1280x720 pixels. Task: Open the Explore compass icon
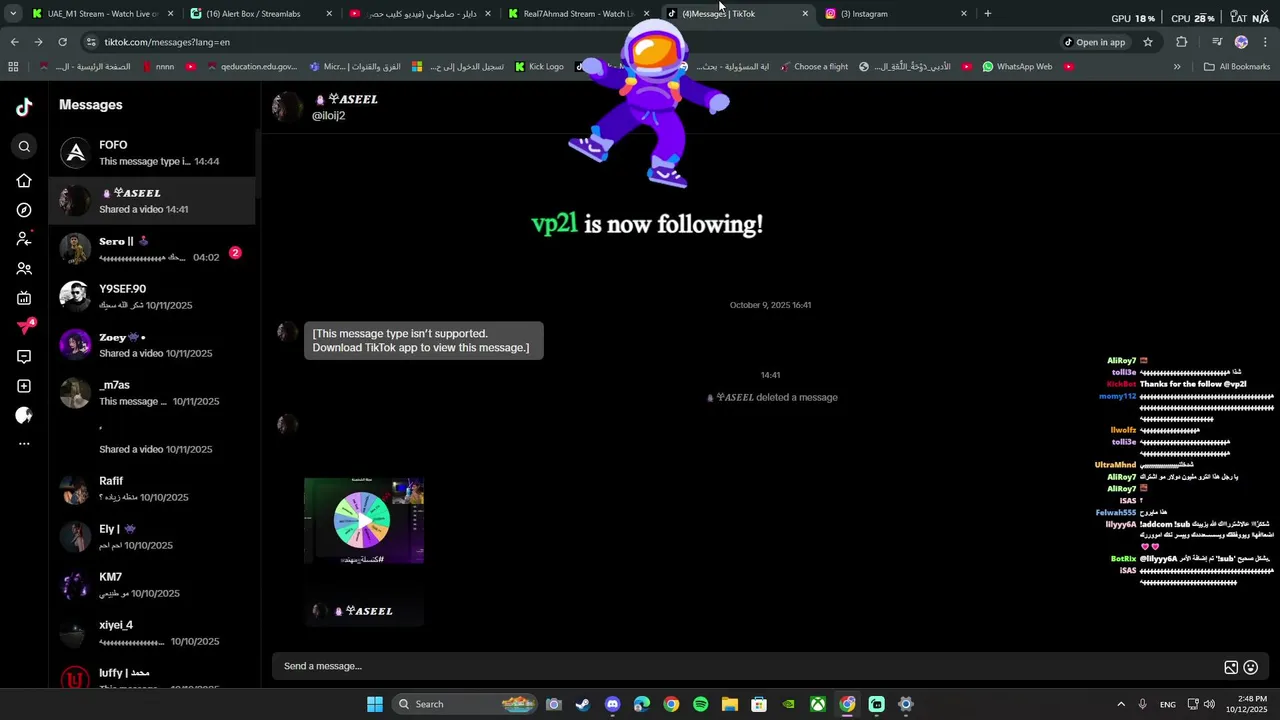tap(24, 210)
